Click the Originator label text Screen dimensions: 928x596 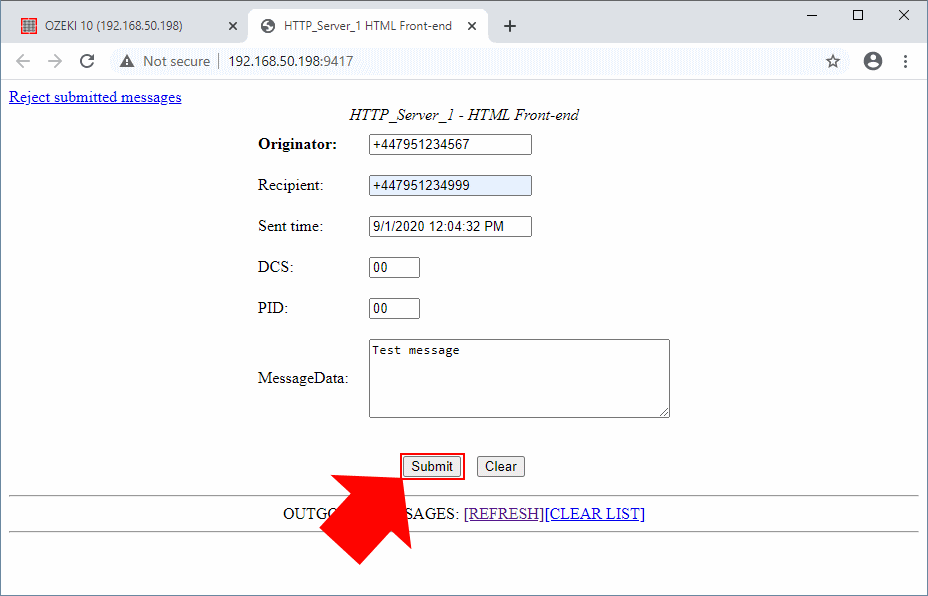pos(297,144)
